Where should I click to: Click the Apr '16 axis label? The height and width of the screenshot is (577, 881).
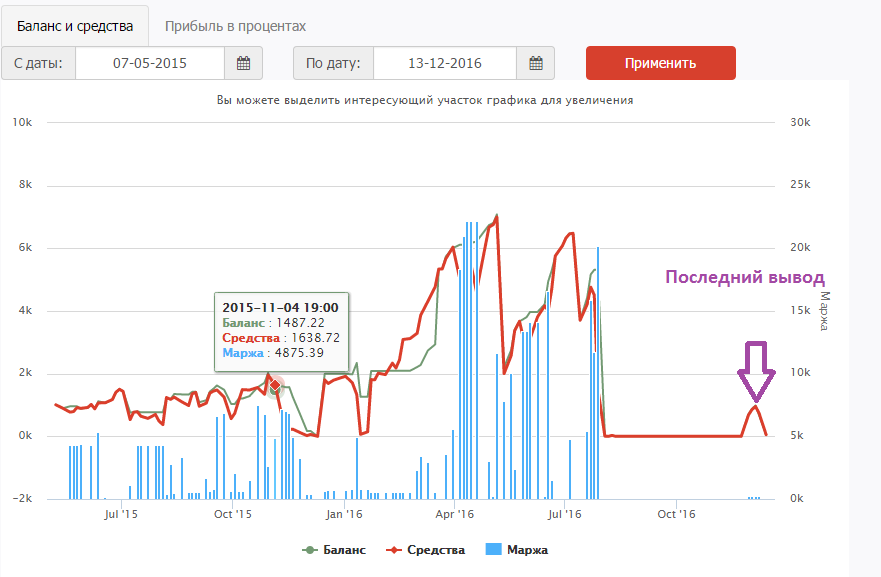[x=455, y=514]
